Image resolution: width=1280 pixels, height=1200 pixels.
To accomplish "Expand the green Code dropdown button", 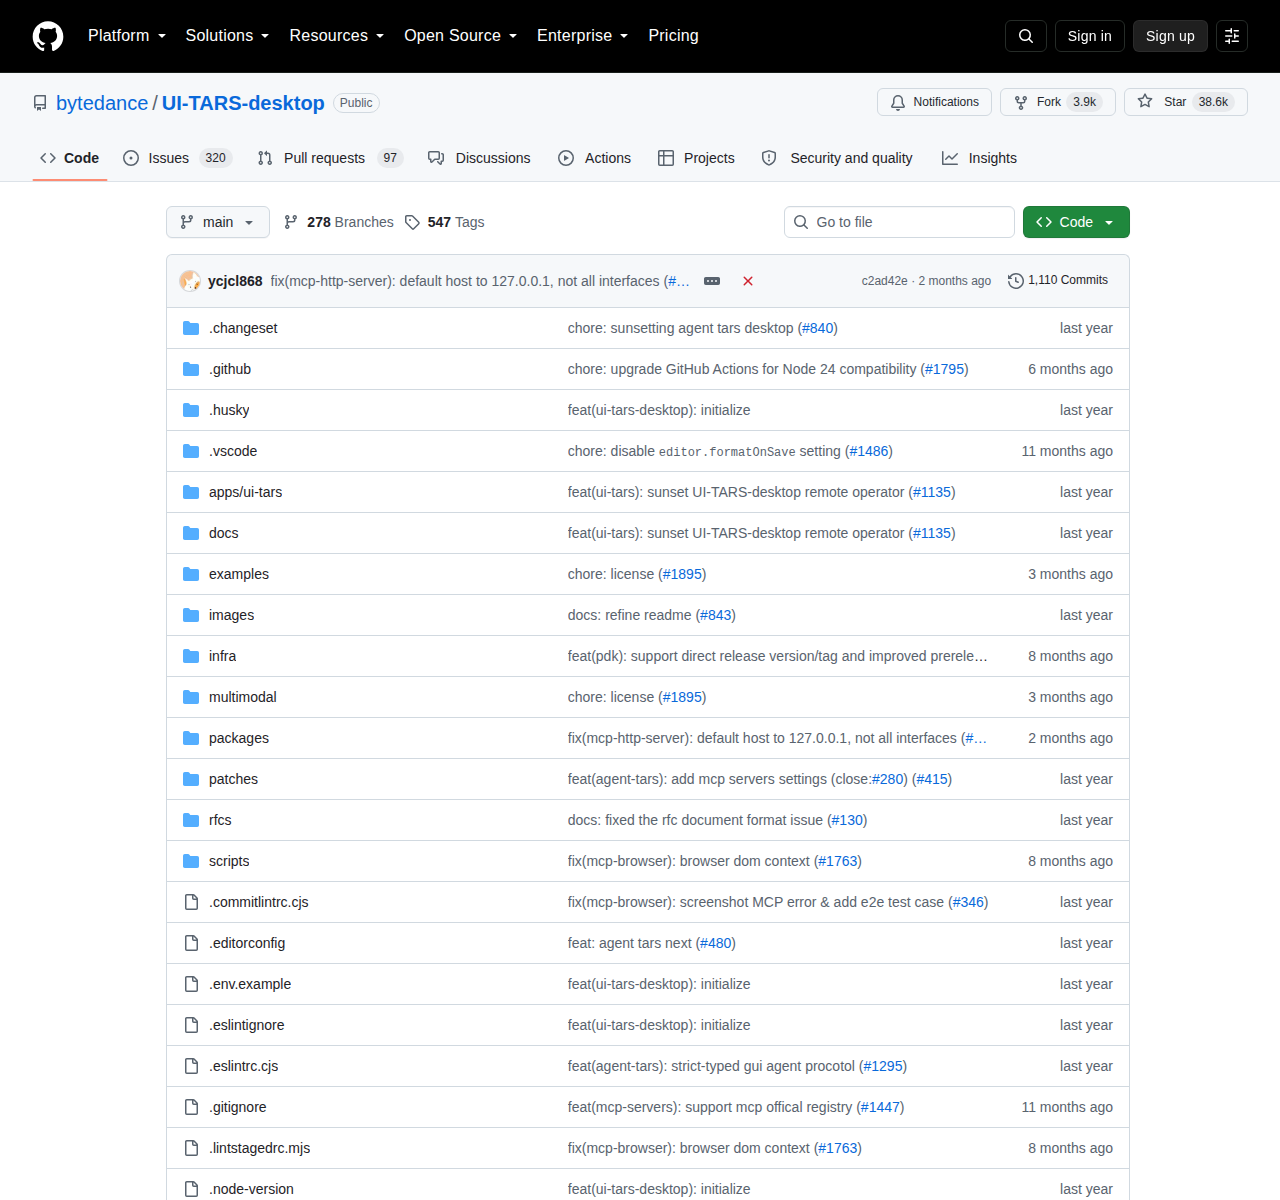I will pos(1076,222).
